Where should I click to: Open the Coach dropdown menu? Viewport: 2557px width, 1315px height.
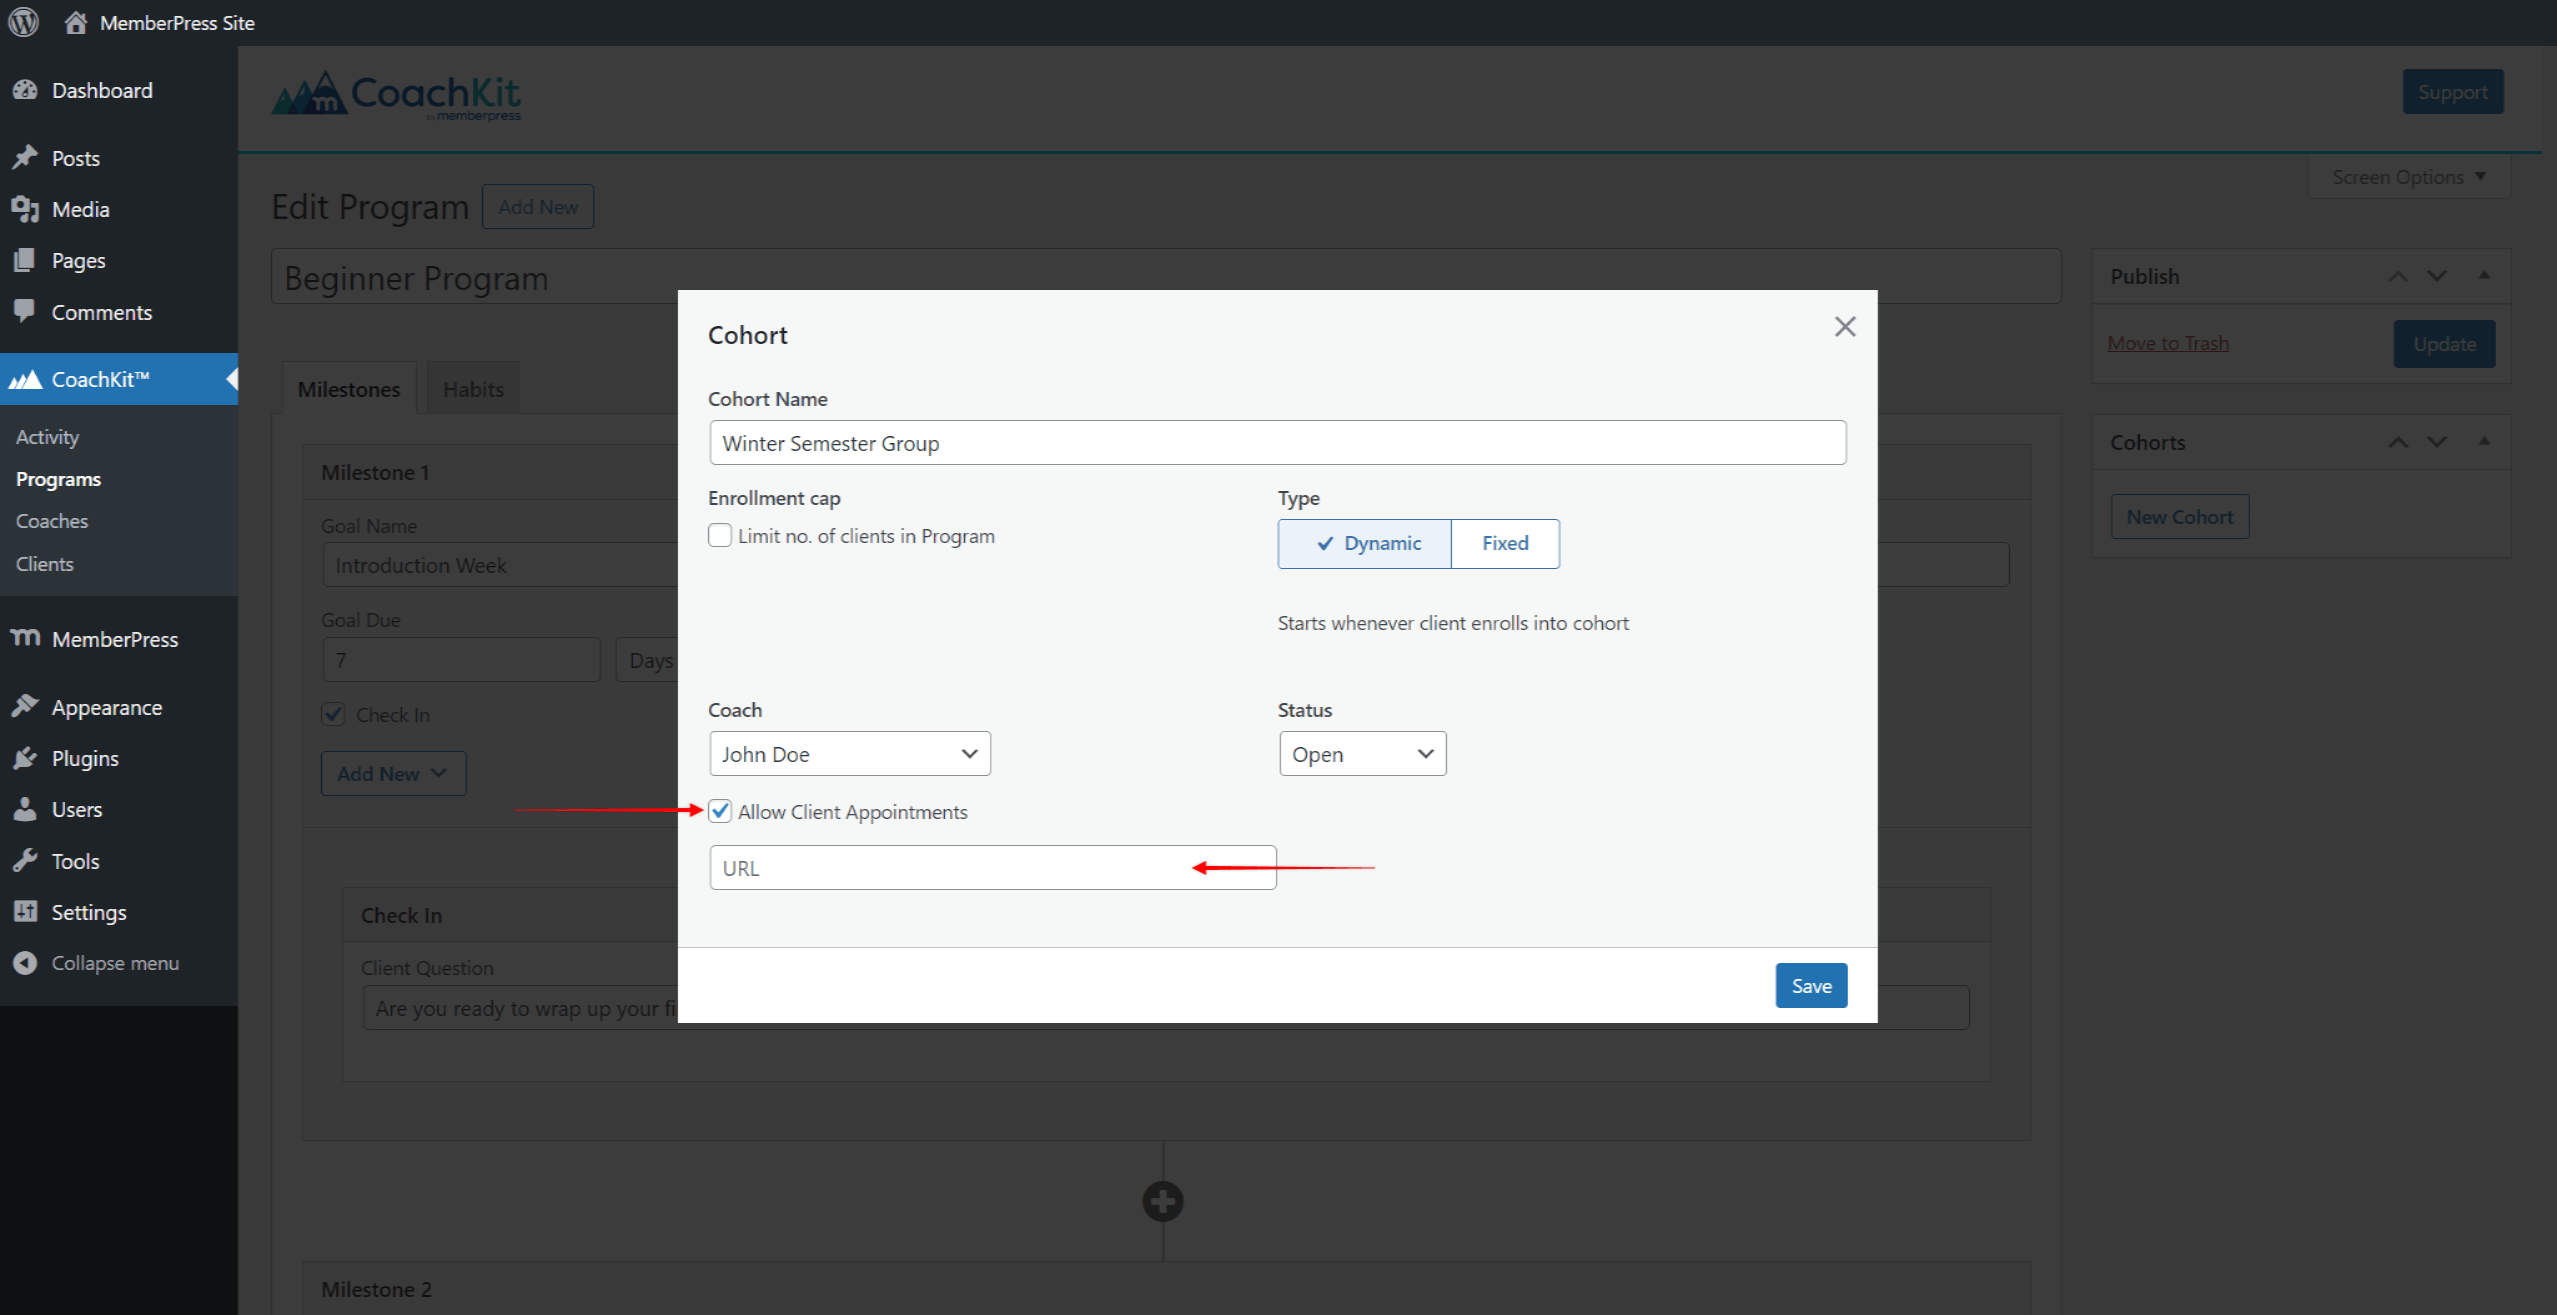tap(847, 753)
